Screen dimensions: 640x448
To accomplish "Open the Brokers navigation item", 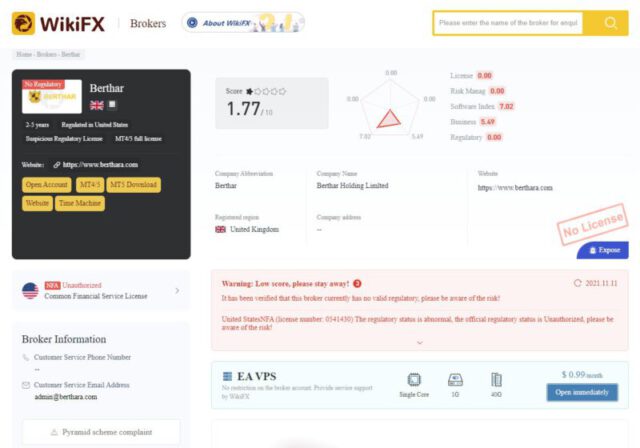I will [148, 23].
